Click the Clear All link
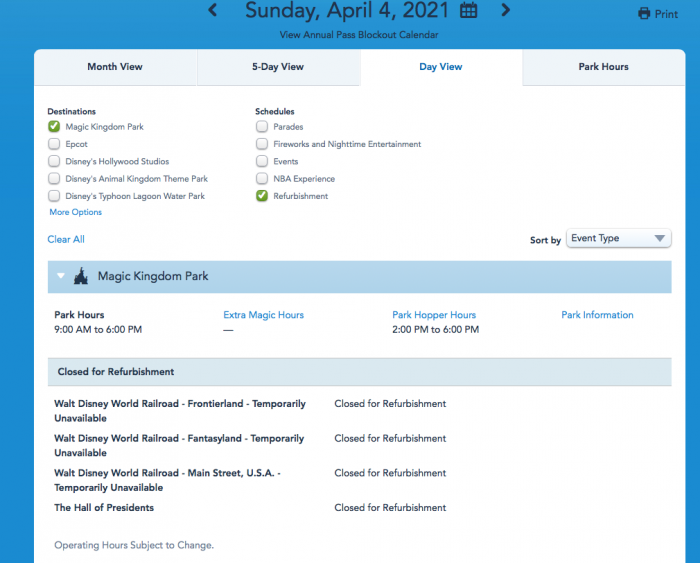700x563 pixels. click(x=66, y=239)
